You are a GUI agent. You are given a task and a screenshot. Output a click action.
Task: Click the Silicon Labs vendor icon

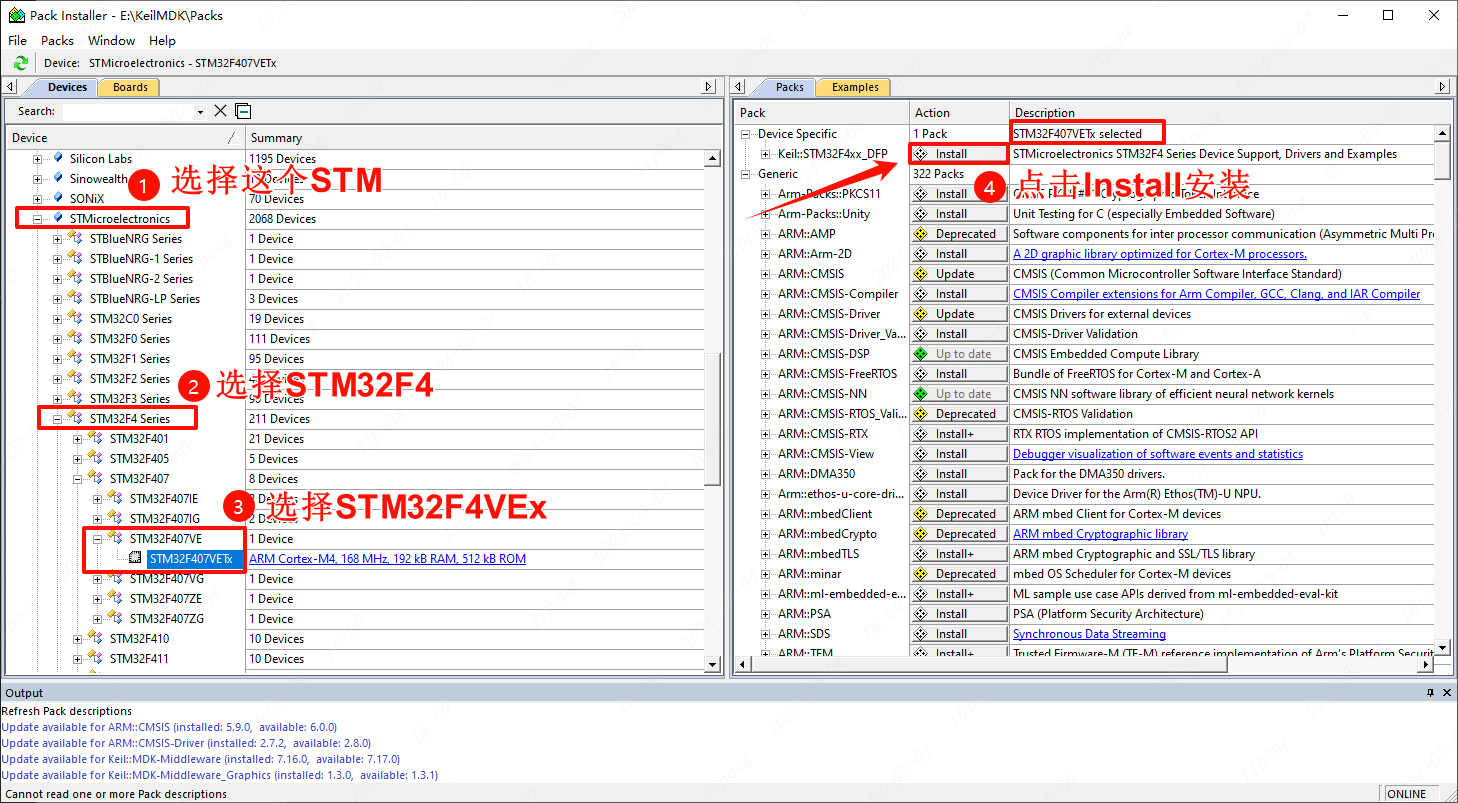pyautogui.click(x=58, y=158)
